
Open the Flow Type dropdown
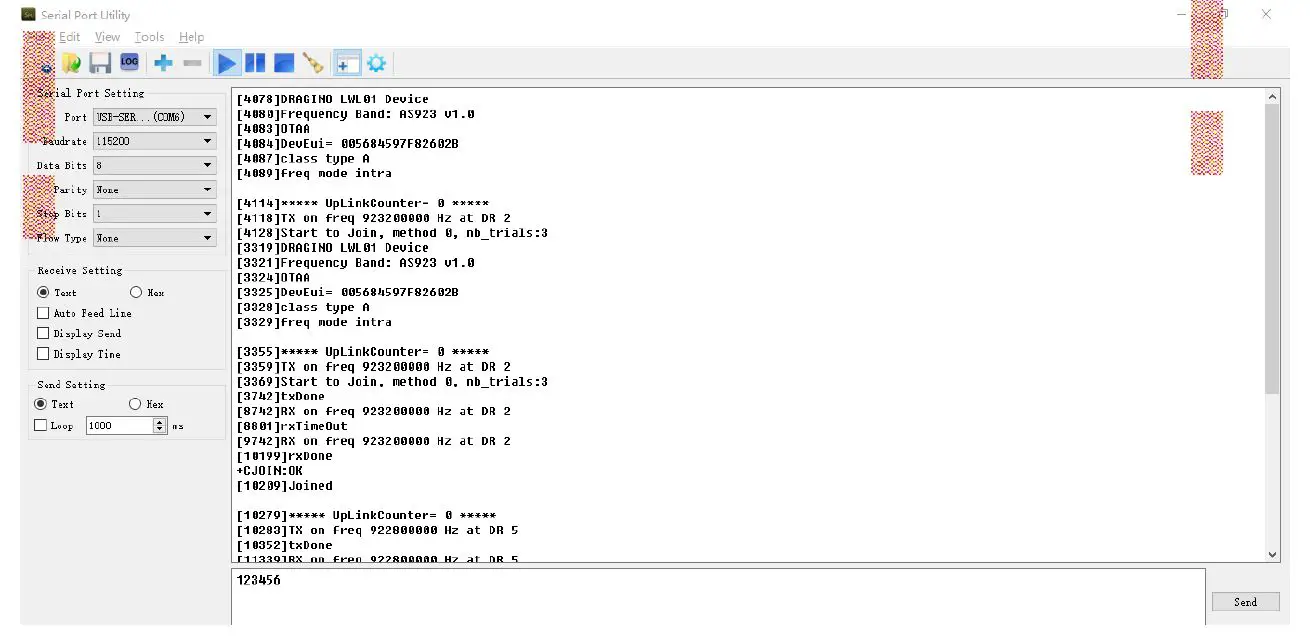pos(155,238)
